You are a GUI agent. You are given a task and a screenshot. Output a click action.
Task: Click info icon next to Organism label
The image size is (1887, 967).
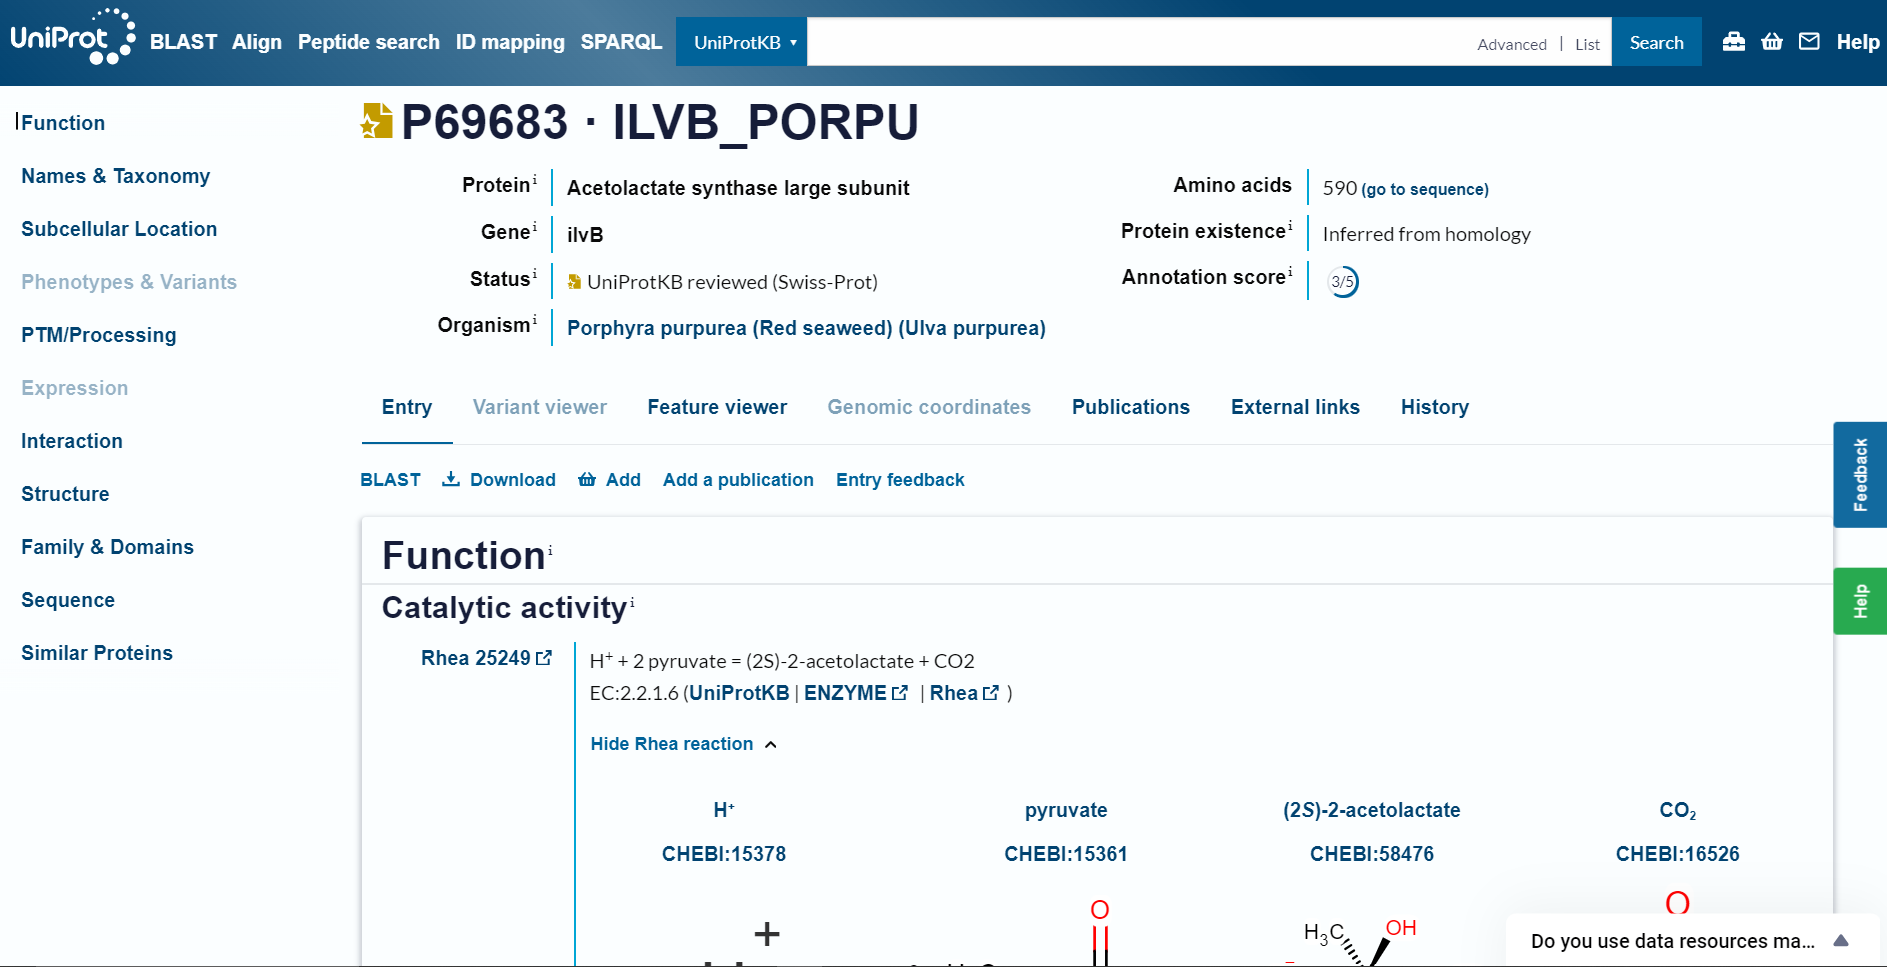[x=534, y=319]
